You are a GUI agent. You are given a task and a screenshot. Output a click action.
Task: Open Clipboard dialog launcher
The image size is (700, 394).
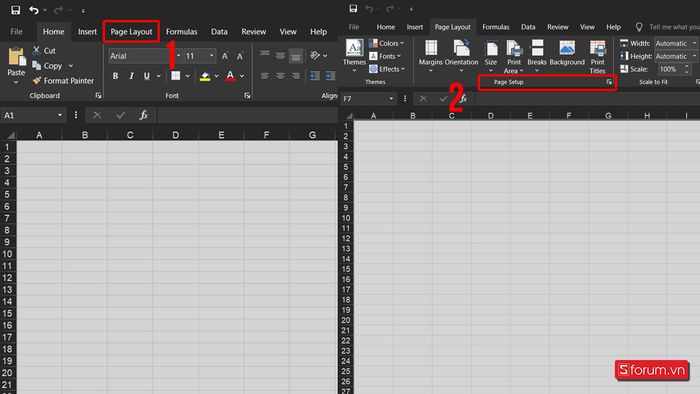tap(98, 95)
